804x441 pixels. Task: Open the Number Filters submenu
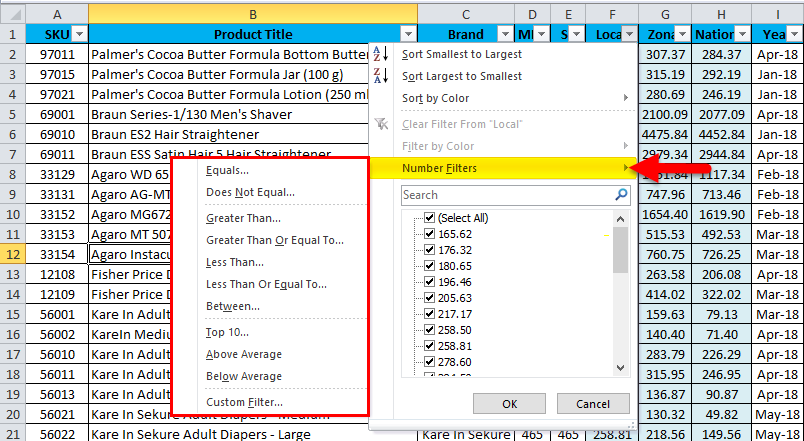click(503, 168)
